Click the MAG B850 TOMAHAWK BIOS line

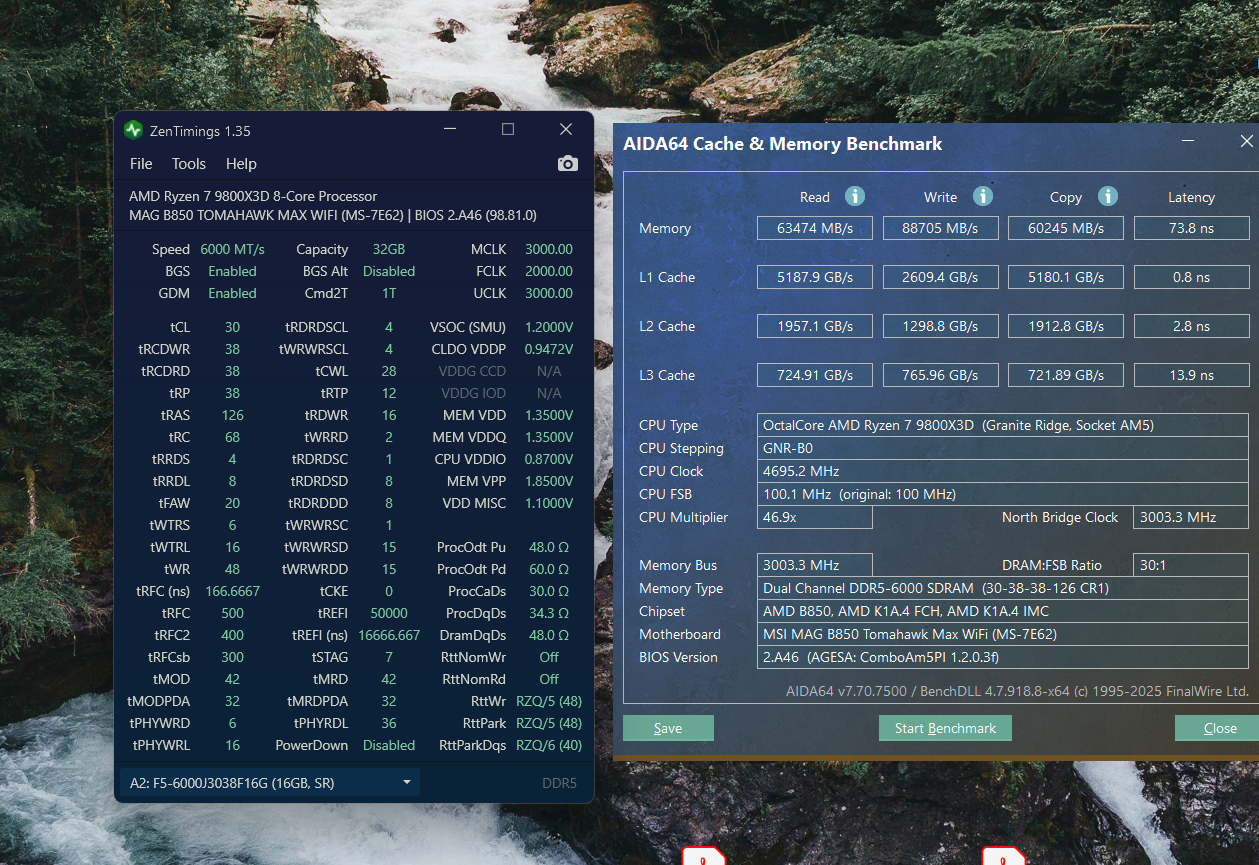pyautogui.click(x=333, y=215)
